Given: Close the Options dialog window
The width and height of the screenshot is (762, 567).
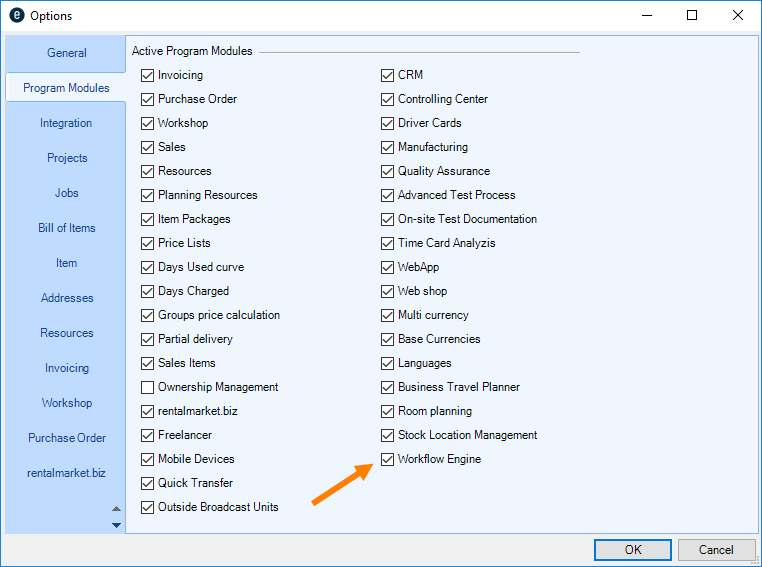Looking at the screenshot, I should (x=738, y=16).
